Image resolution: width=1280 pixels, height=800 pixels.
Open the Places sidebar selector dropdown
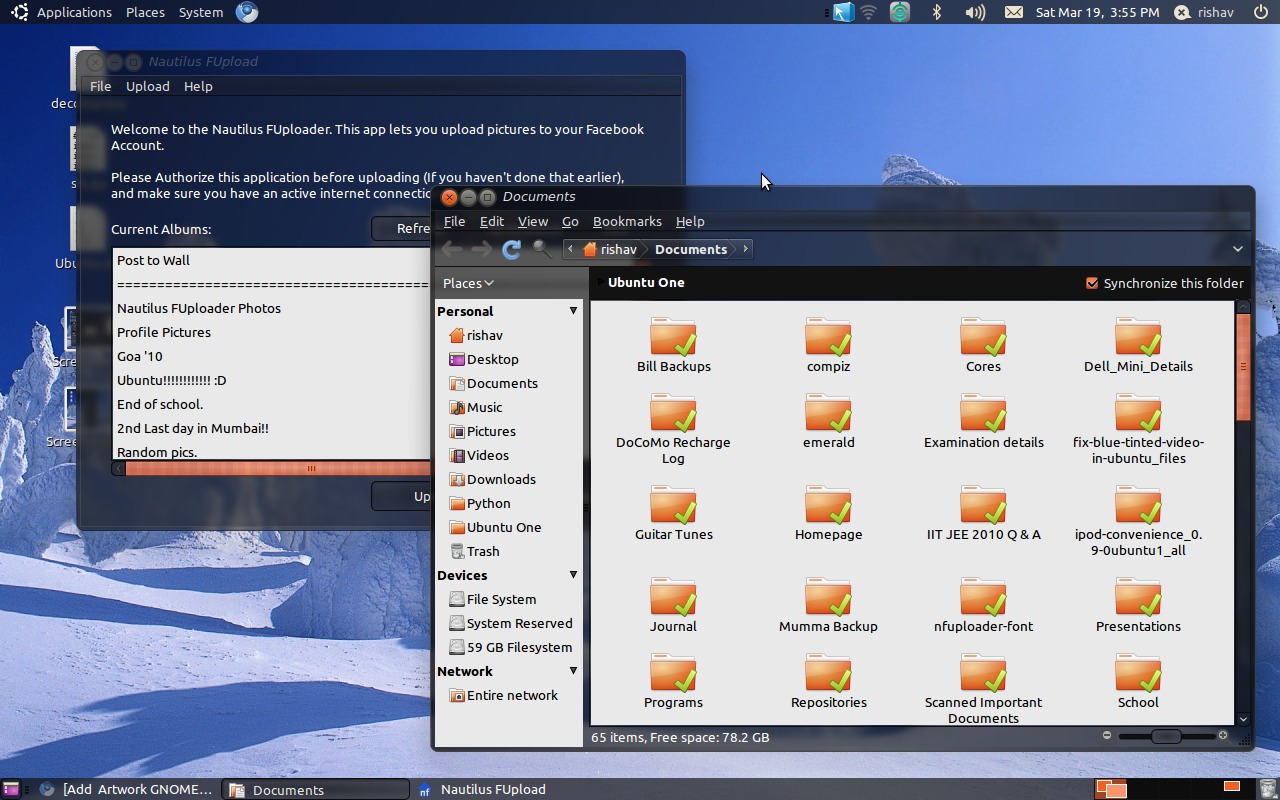(x=469, y=283)
